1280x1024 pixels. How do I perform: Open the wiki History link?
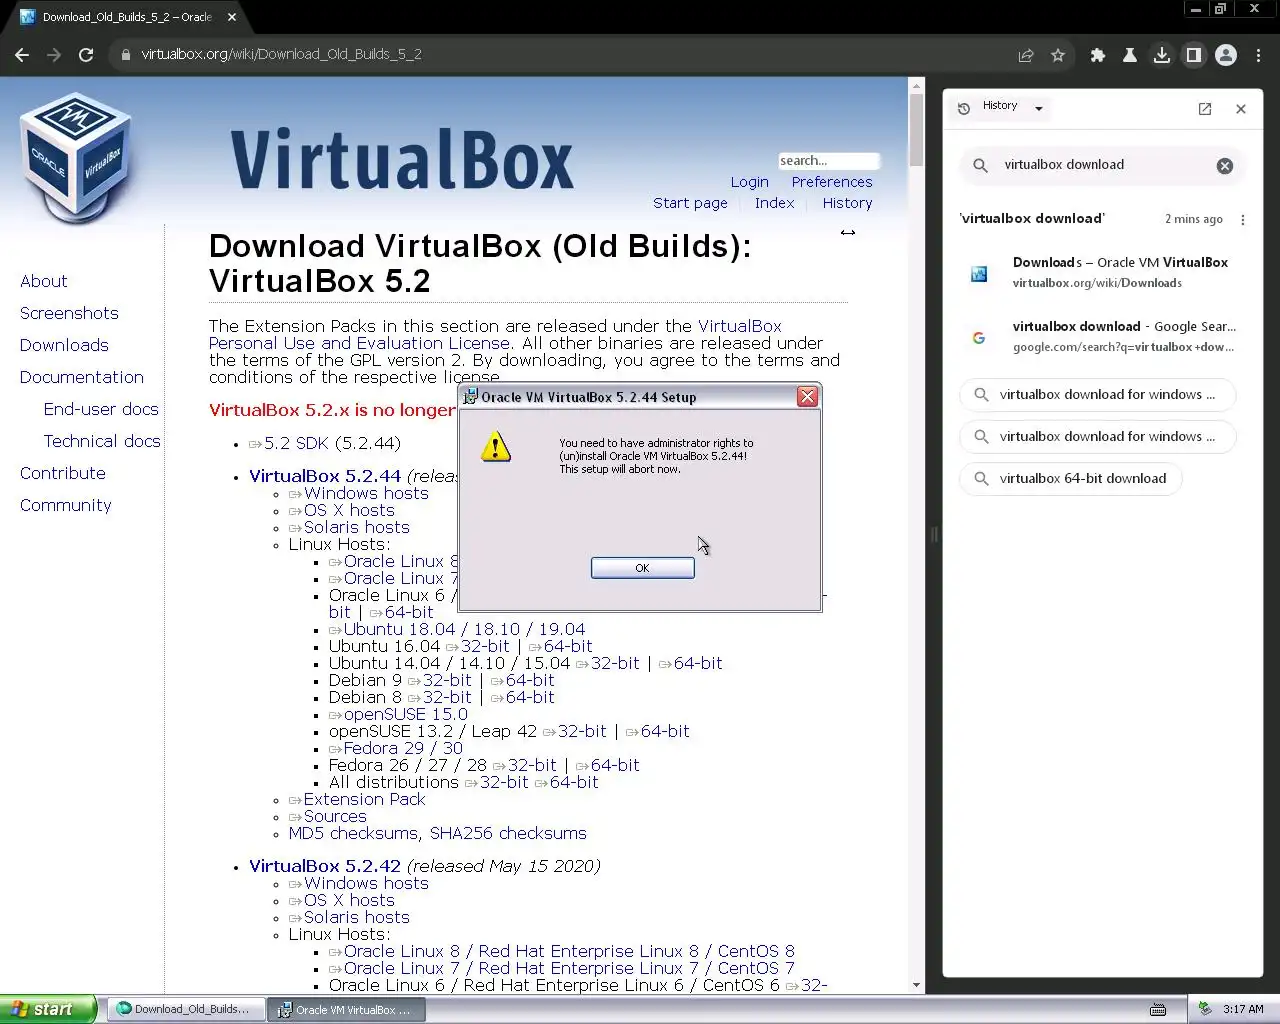pyautogui.click(x=847, y=203)
